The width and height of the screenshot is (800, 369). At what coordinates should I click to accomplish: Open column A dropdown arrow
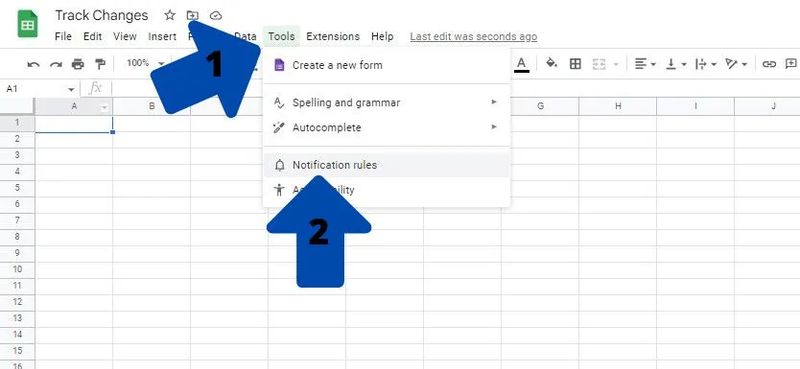[x=105, y=107]
